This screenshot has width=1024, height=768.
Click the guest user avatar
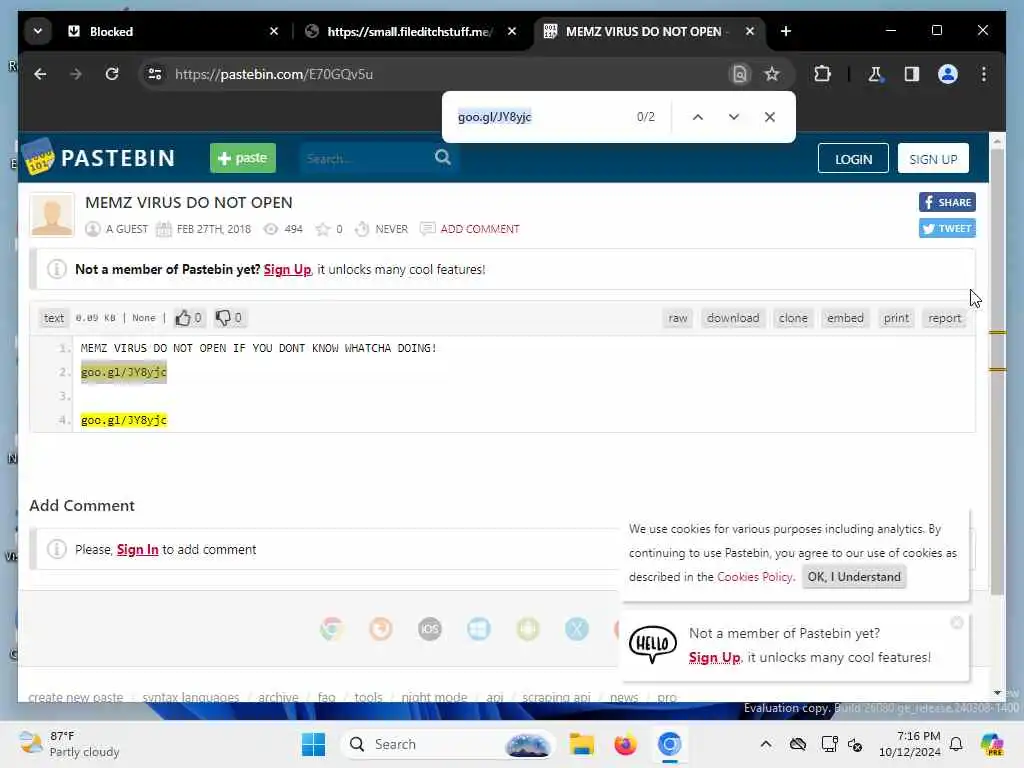[52, 215]
